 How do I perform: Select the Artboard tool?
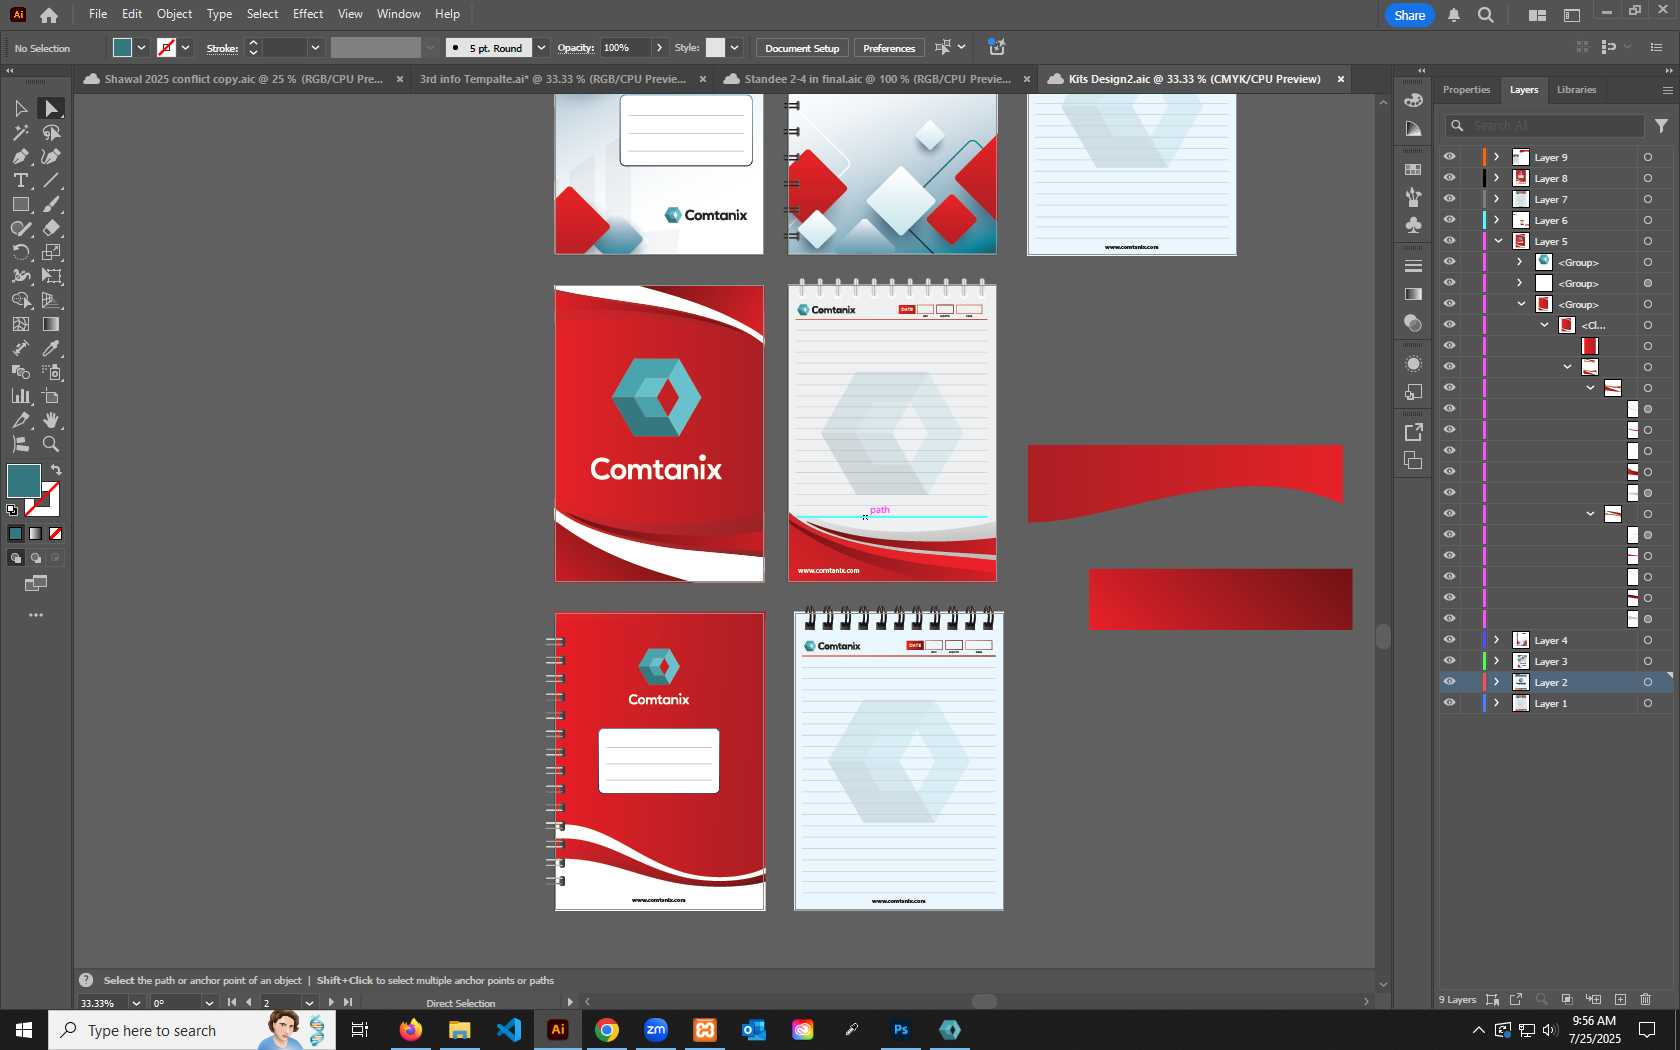(x=51, y=396)
